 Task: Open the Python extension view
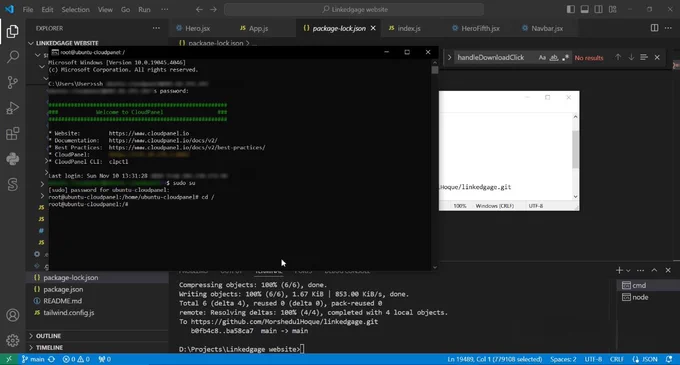click(x=13, y=159)
